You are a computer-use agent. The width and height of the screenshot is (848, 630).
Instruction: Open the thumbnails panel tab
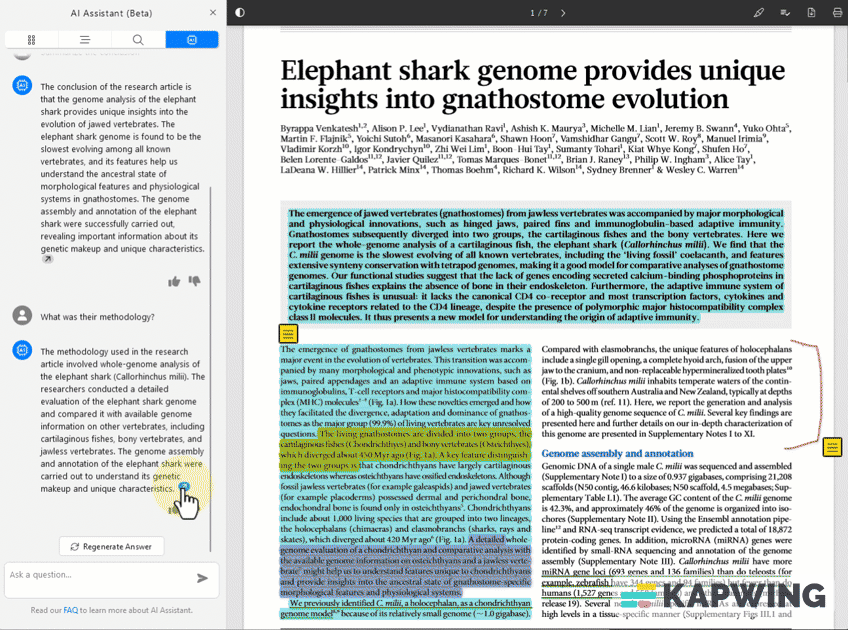click(x=32, y=39)
